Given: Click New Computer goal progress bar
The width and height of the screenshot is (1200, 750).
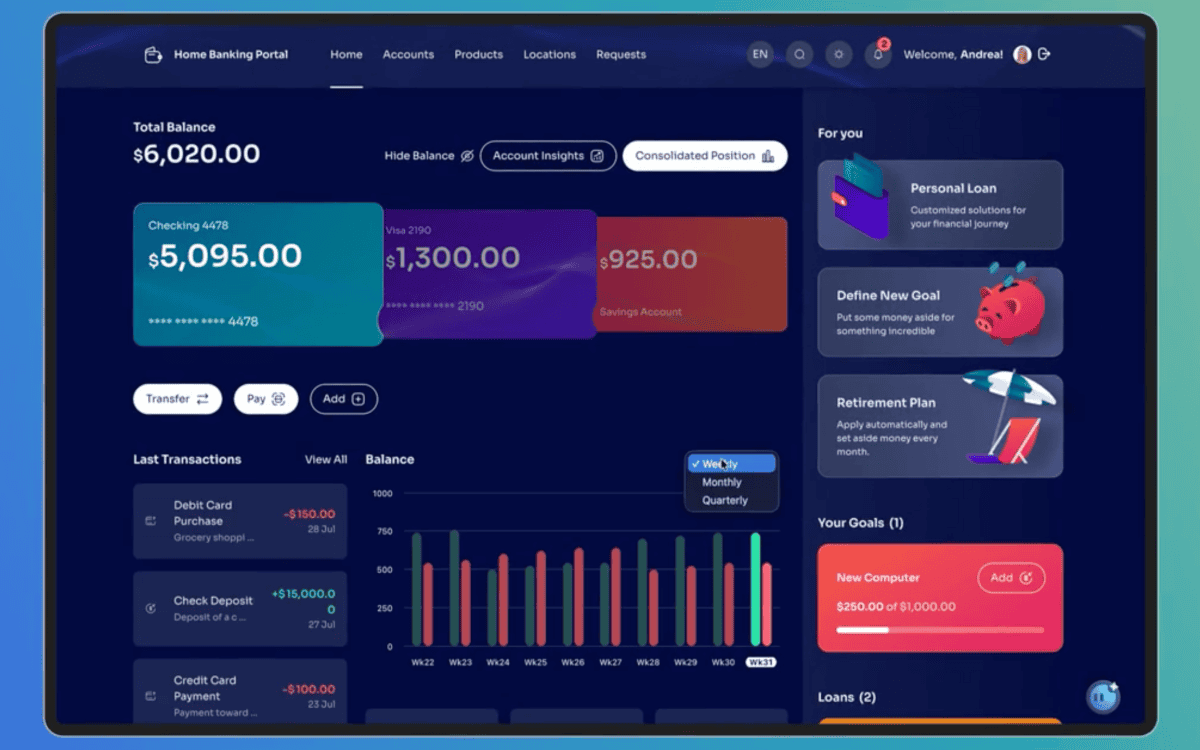Looking at the screenshot, I should (x=940, y=630).
